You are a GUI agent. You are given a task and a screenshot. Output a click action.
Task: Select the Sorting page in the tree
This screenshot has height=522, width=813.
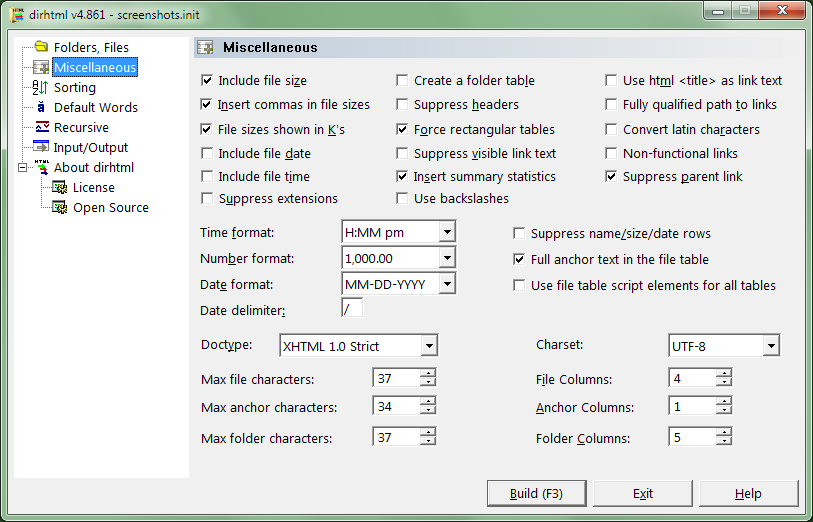[x=75, y=87]
